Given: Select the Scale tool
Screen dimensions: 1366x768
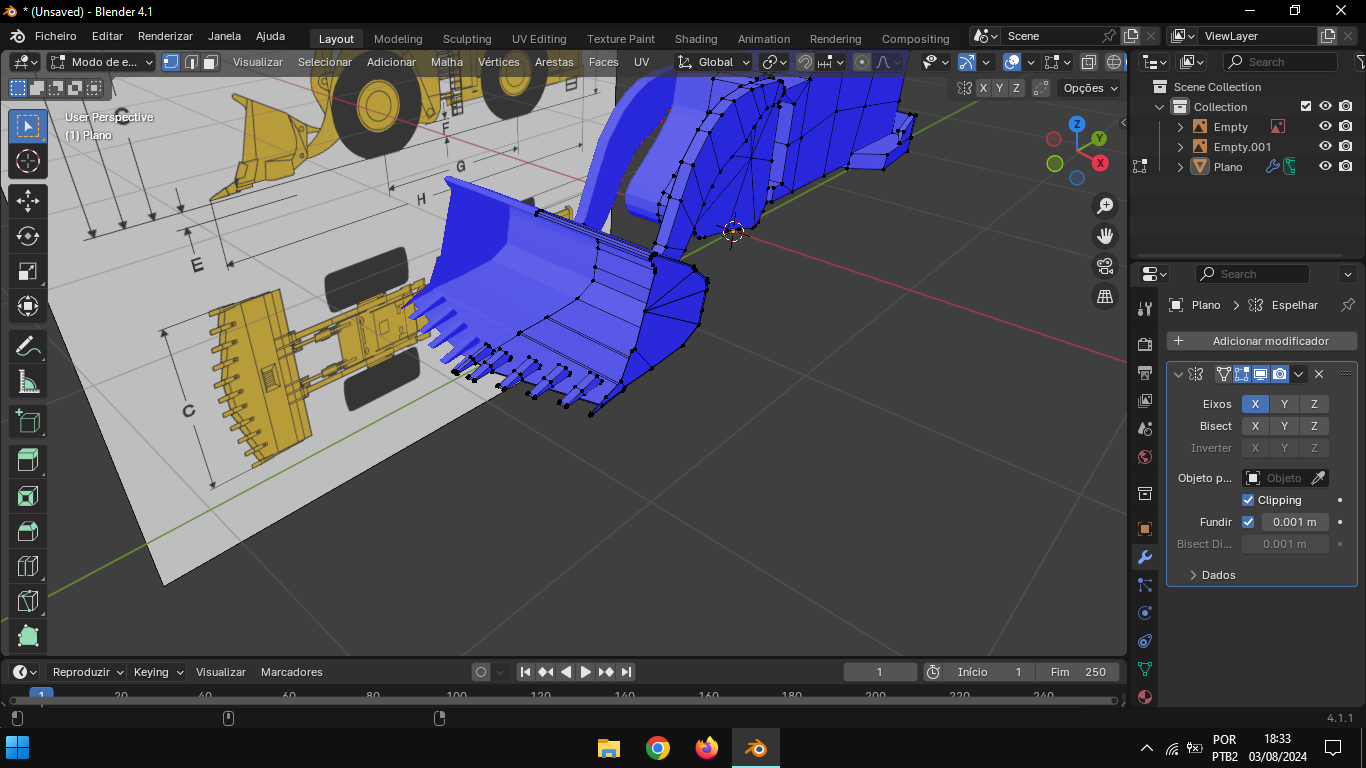Looking at the screenshot, I should 28,271.
